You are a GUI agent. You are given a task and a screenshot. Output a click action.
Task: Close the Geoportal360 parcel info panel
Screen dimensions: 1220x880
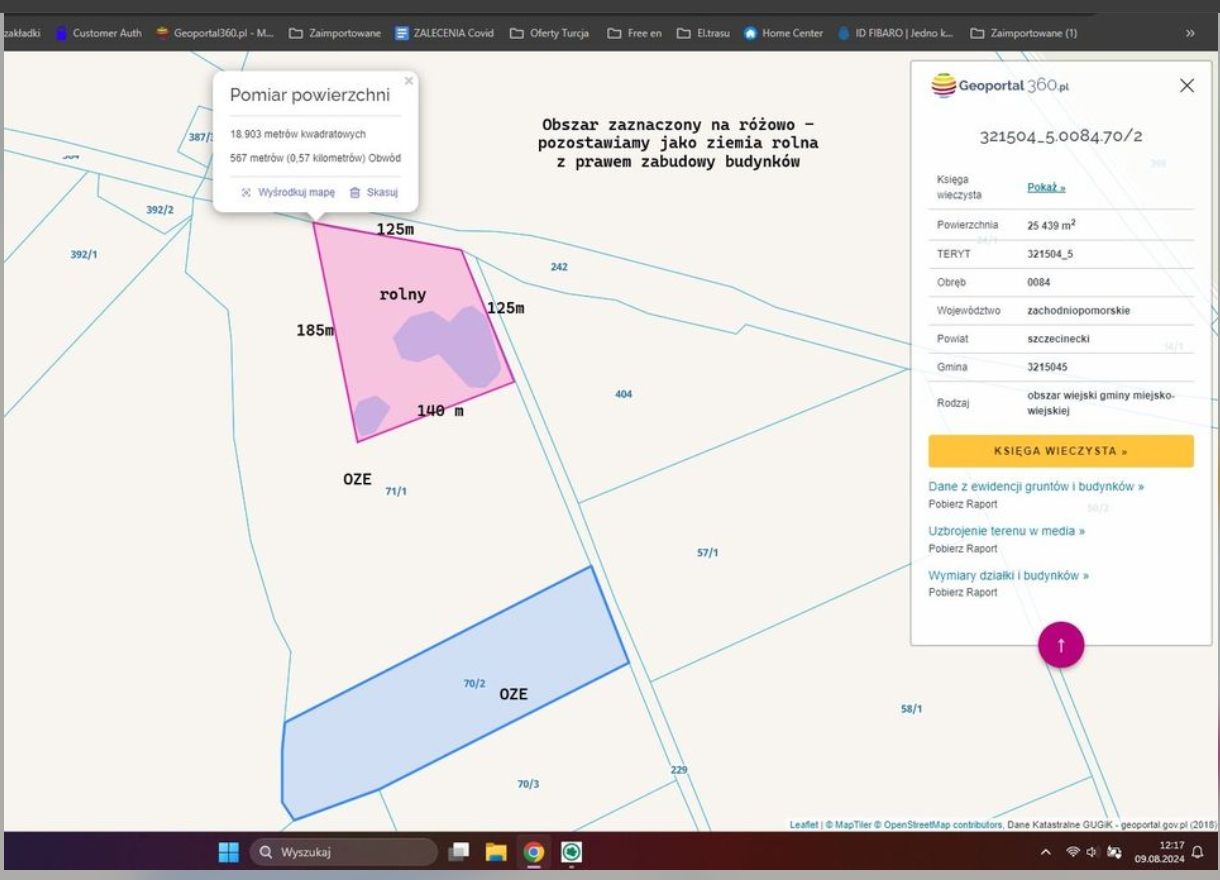(x=1187, y=86)
